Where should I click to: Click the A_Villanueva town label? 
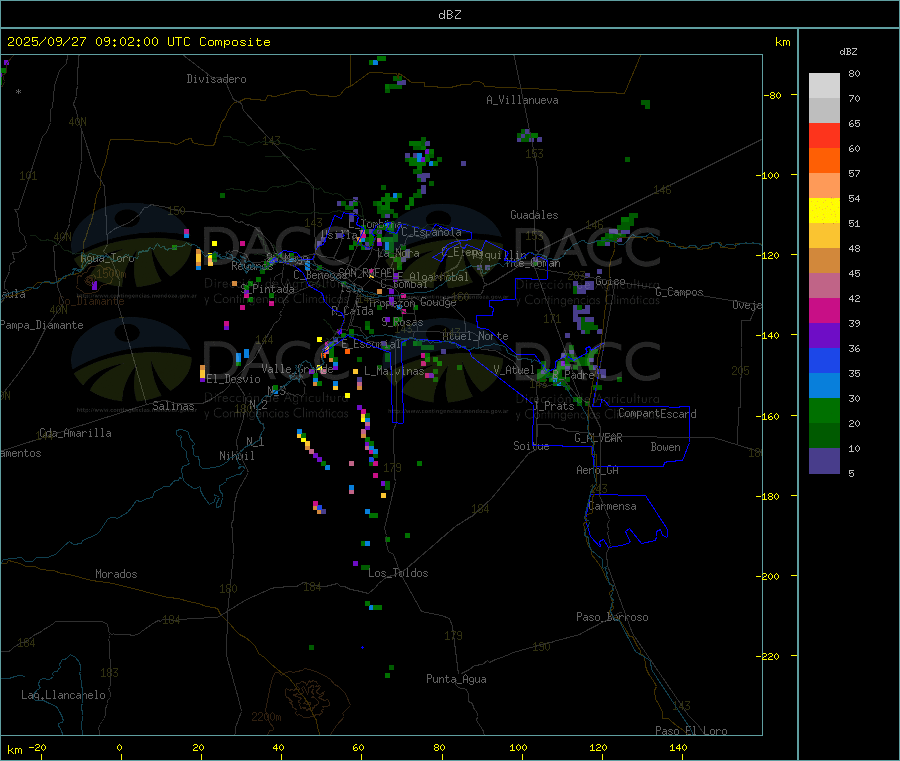[x=522, y=100]
